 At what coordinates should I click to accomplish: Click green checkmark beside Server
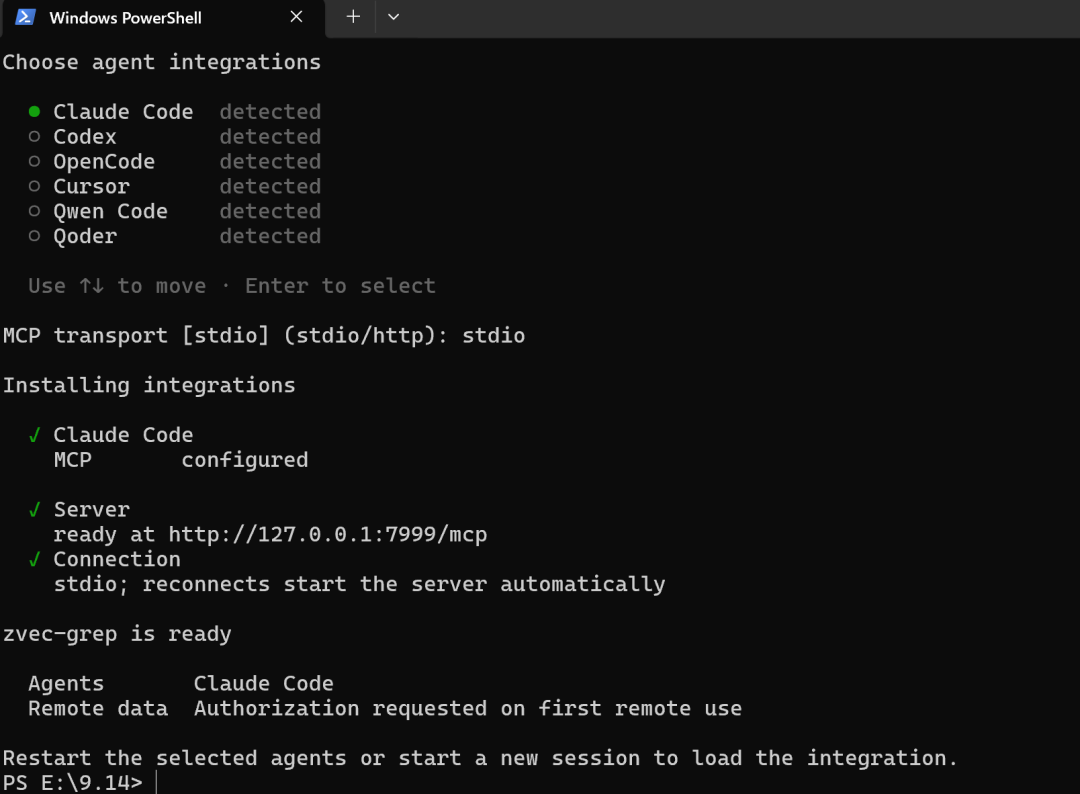pos(34,509)
